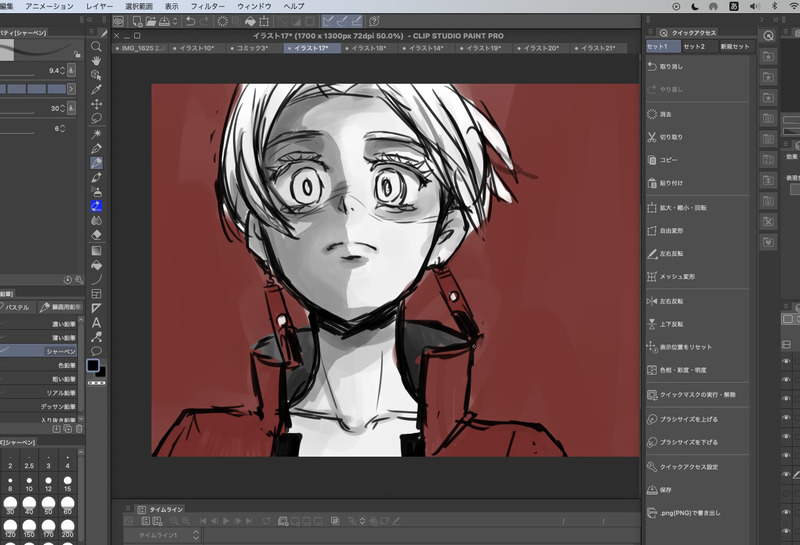Switch to the コミック3* document tab

(x=252, y=48)
